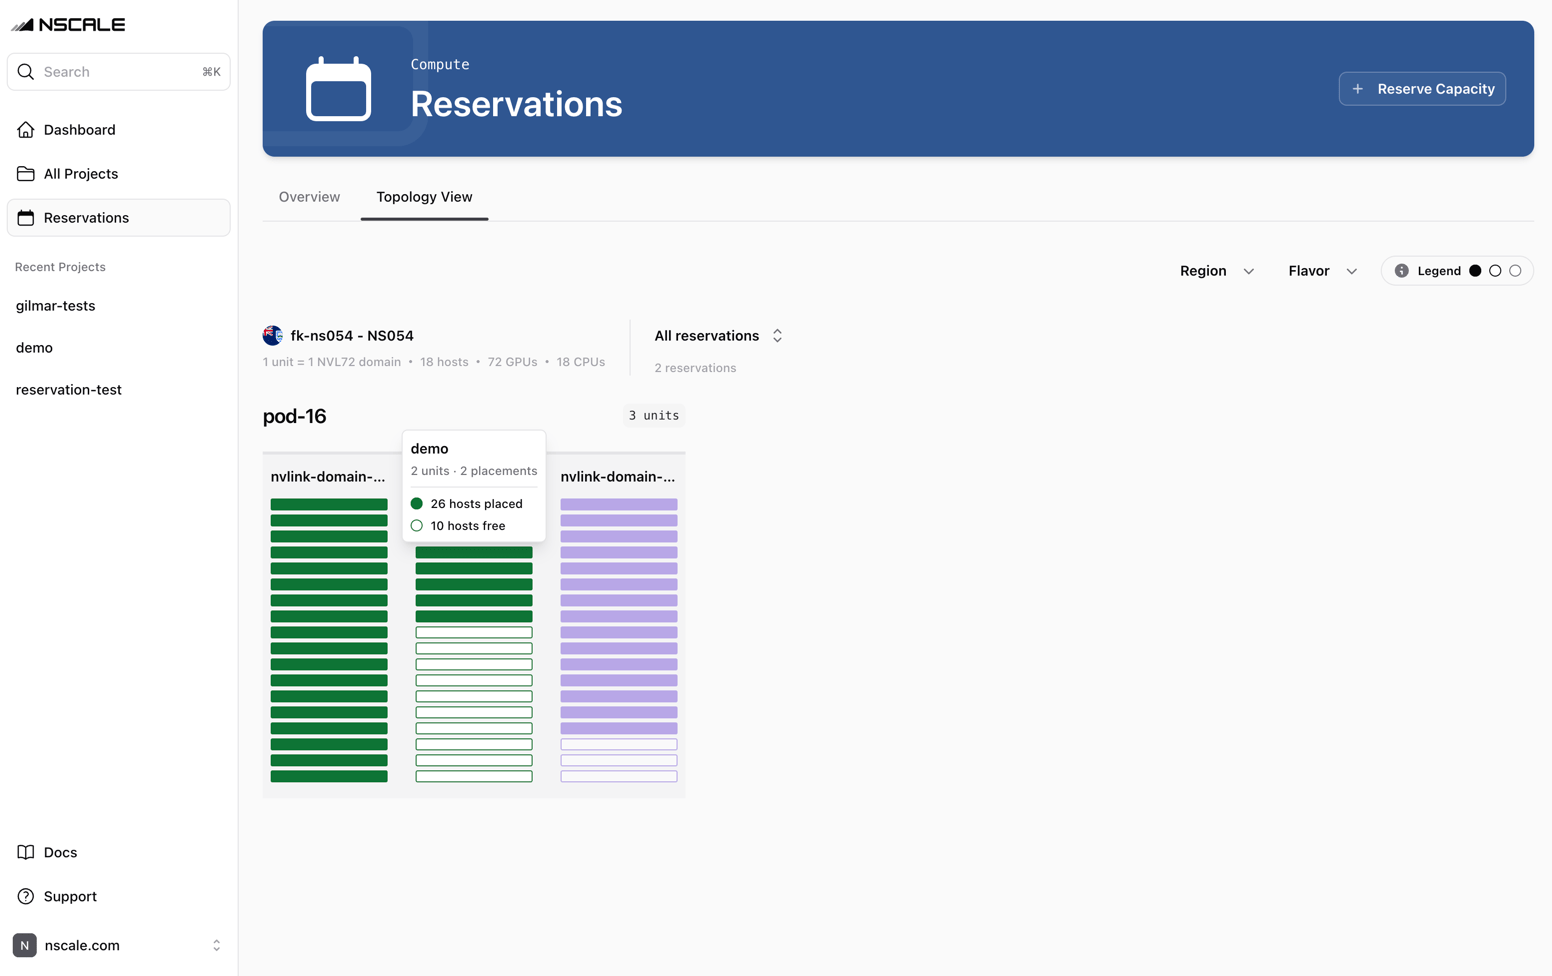Image resolution: width=1552 pixels, height=976 pixels.
Task: Select Reservations in the sidebar
Action: click(119, 218)
